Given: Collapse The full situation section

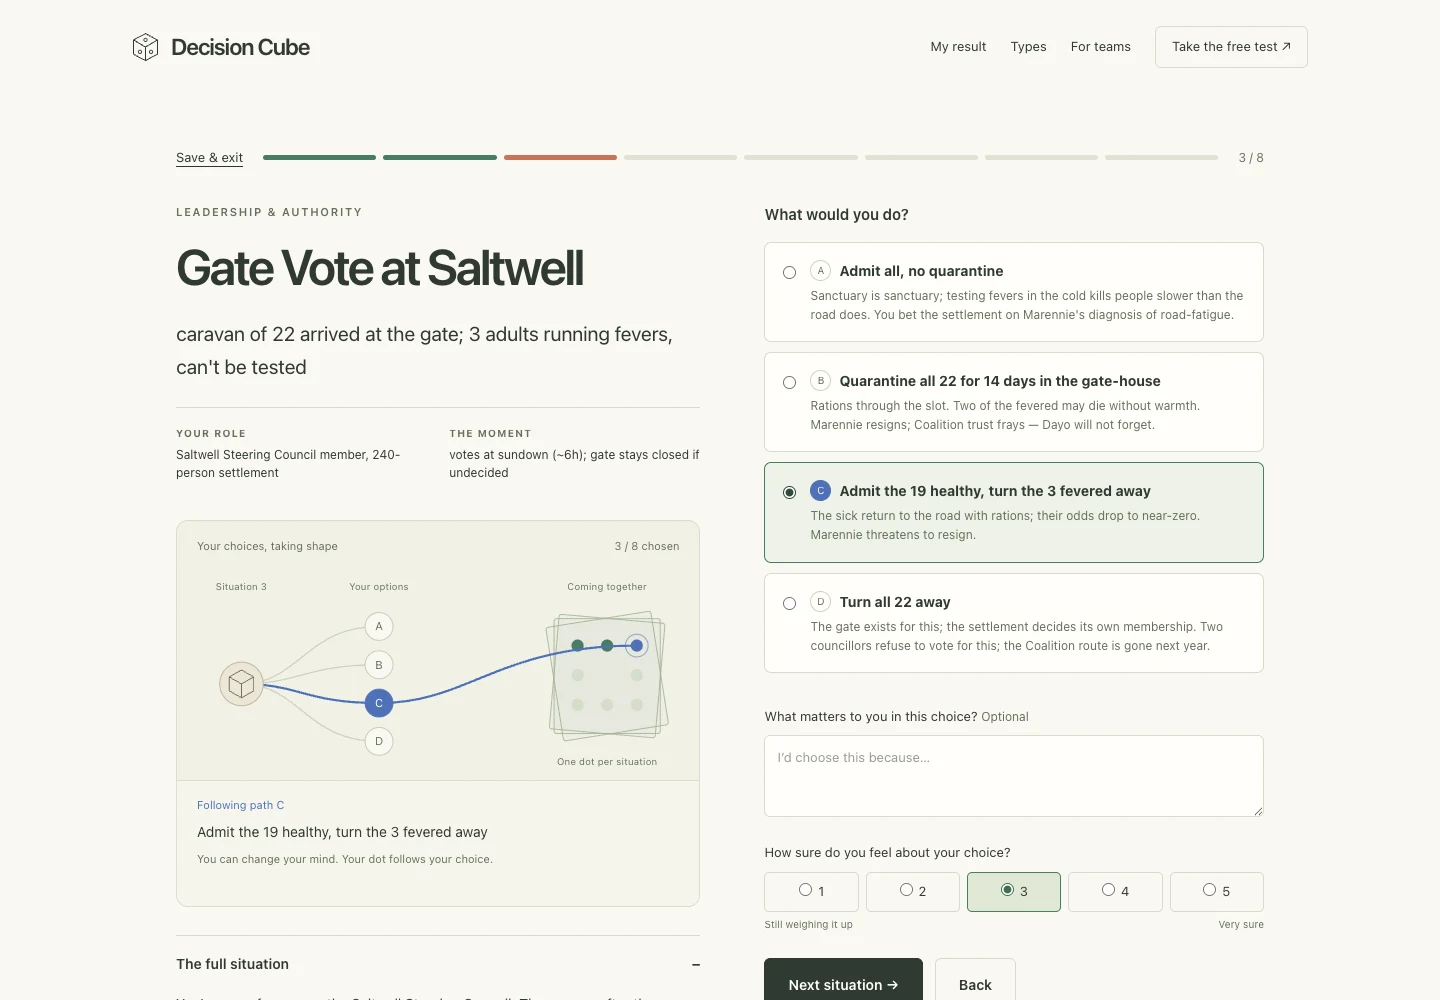Looking at the screenshot, I should pos(696,965).
